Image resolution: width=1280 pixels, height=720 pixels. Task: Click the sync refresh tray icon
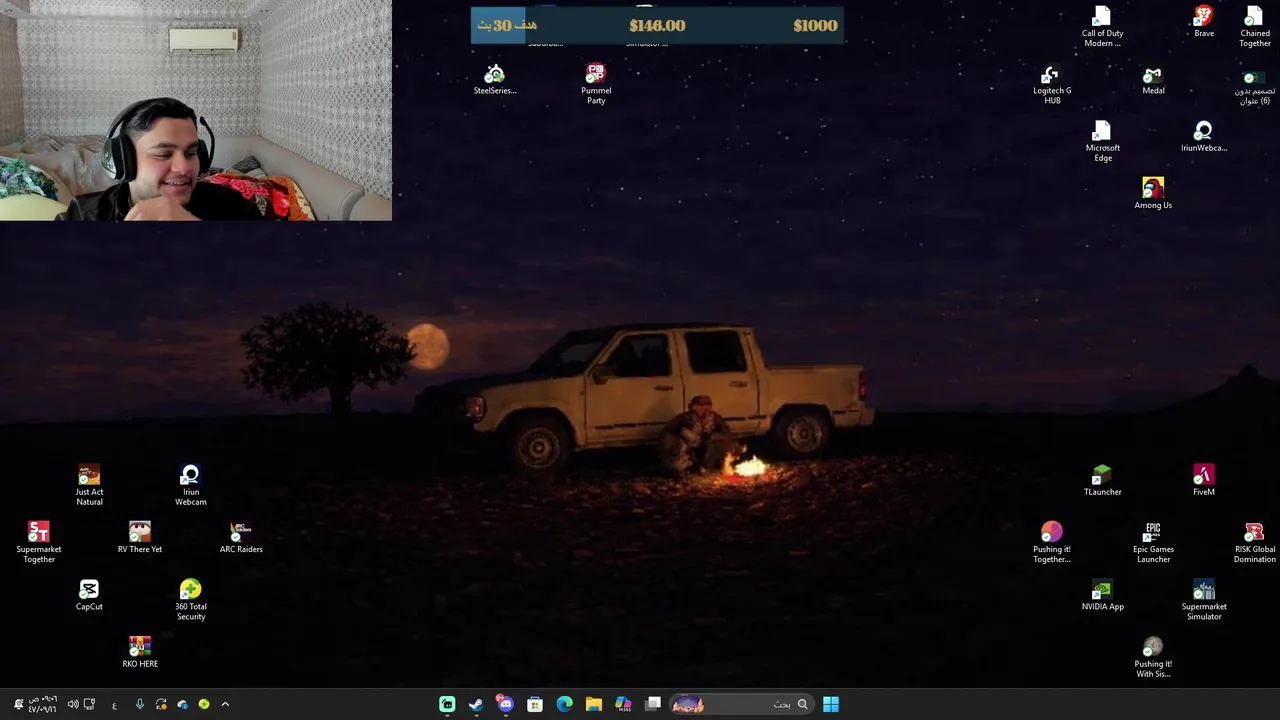click(x=161, y=704)
